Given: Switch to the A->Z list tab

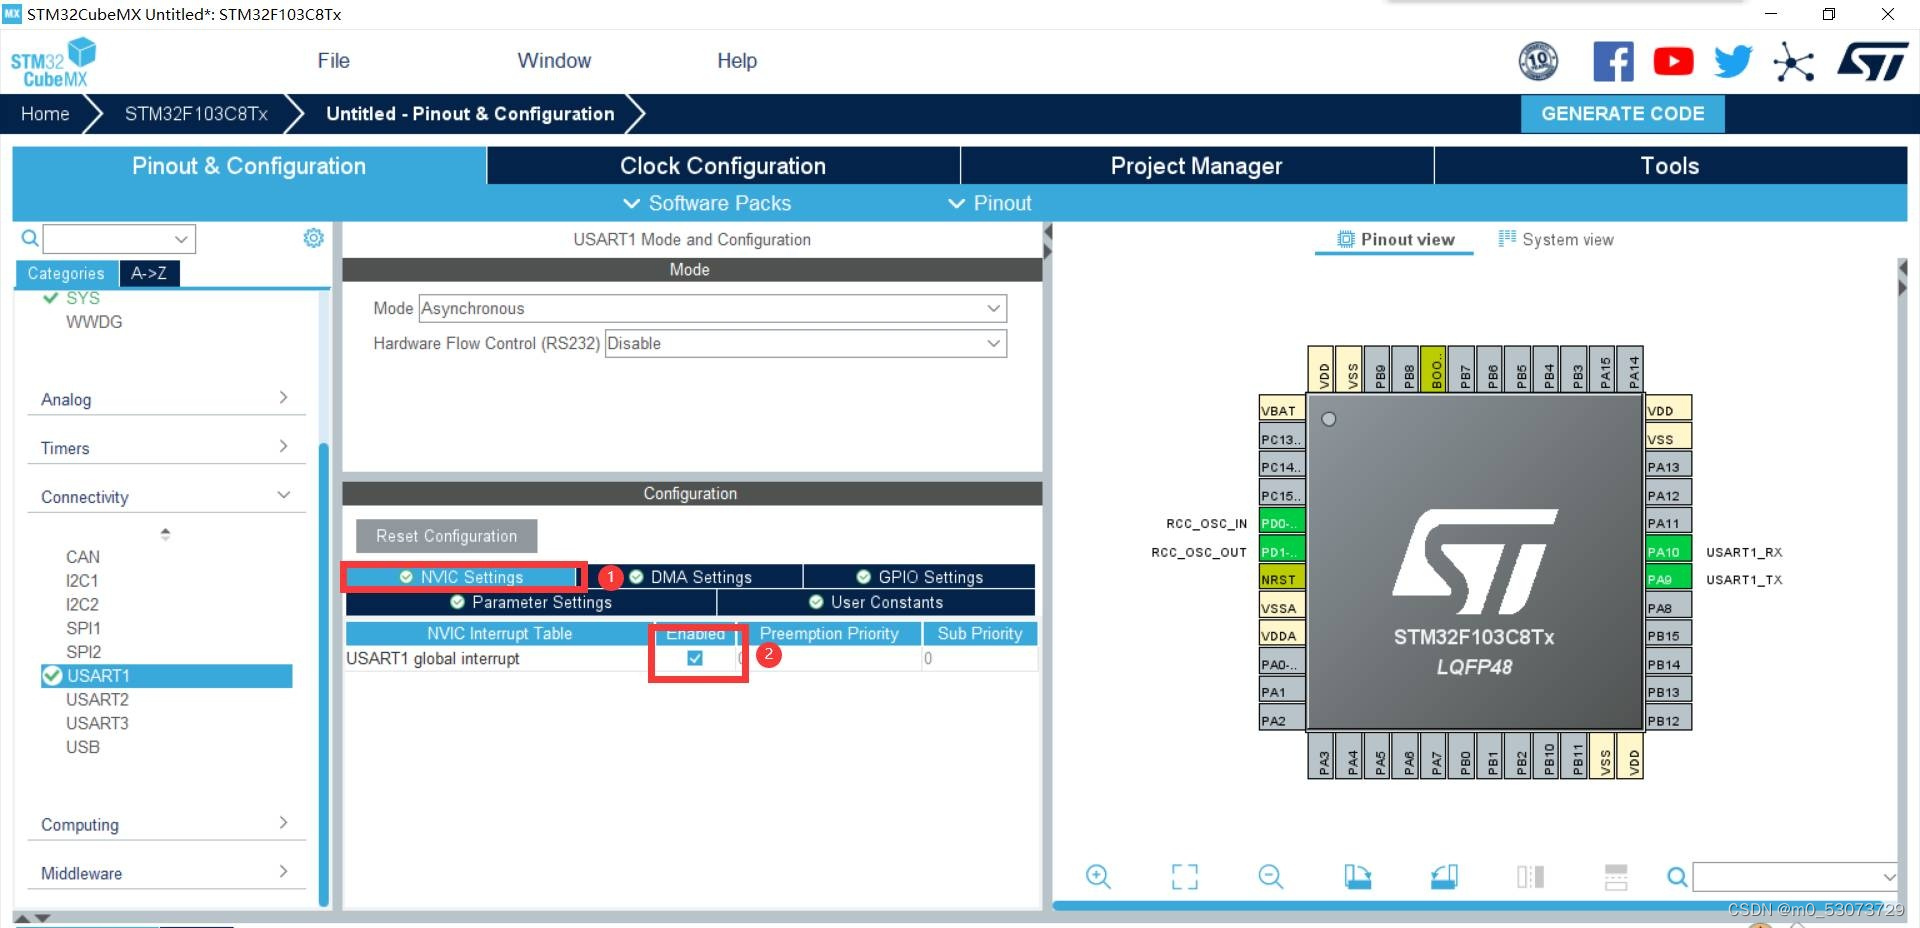Looking at the screenshot, I should click(149, 273).
